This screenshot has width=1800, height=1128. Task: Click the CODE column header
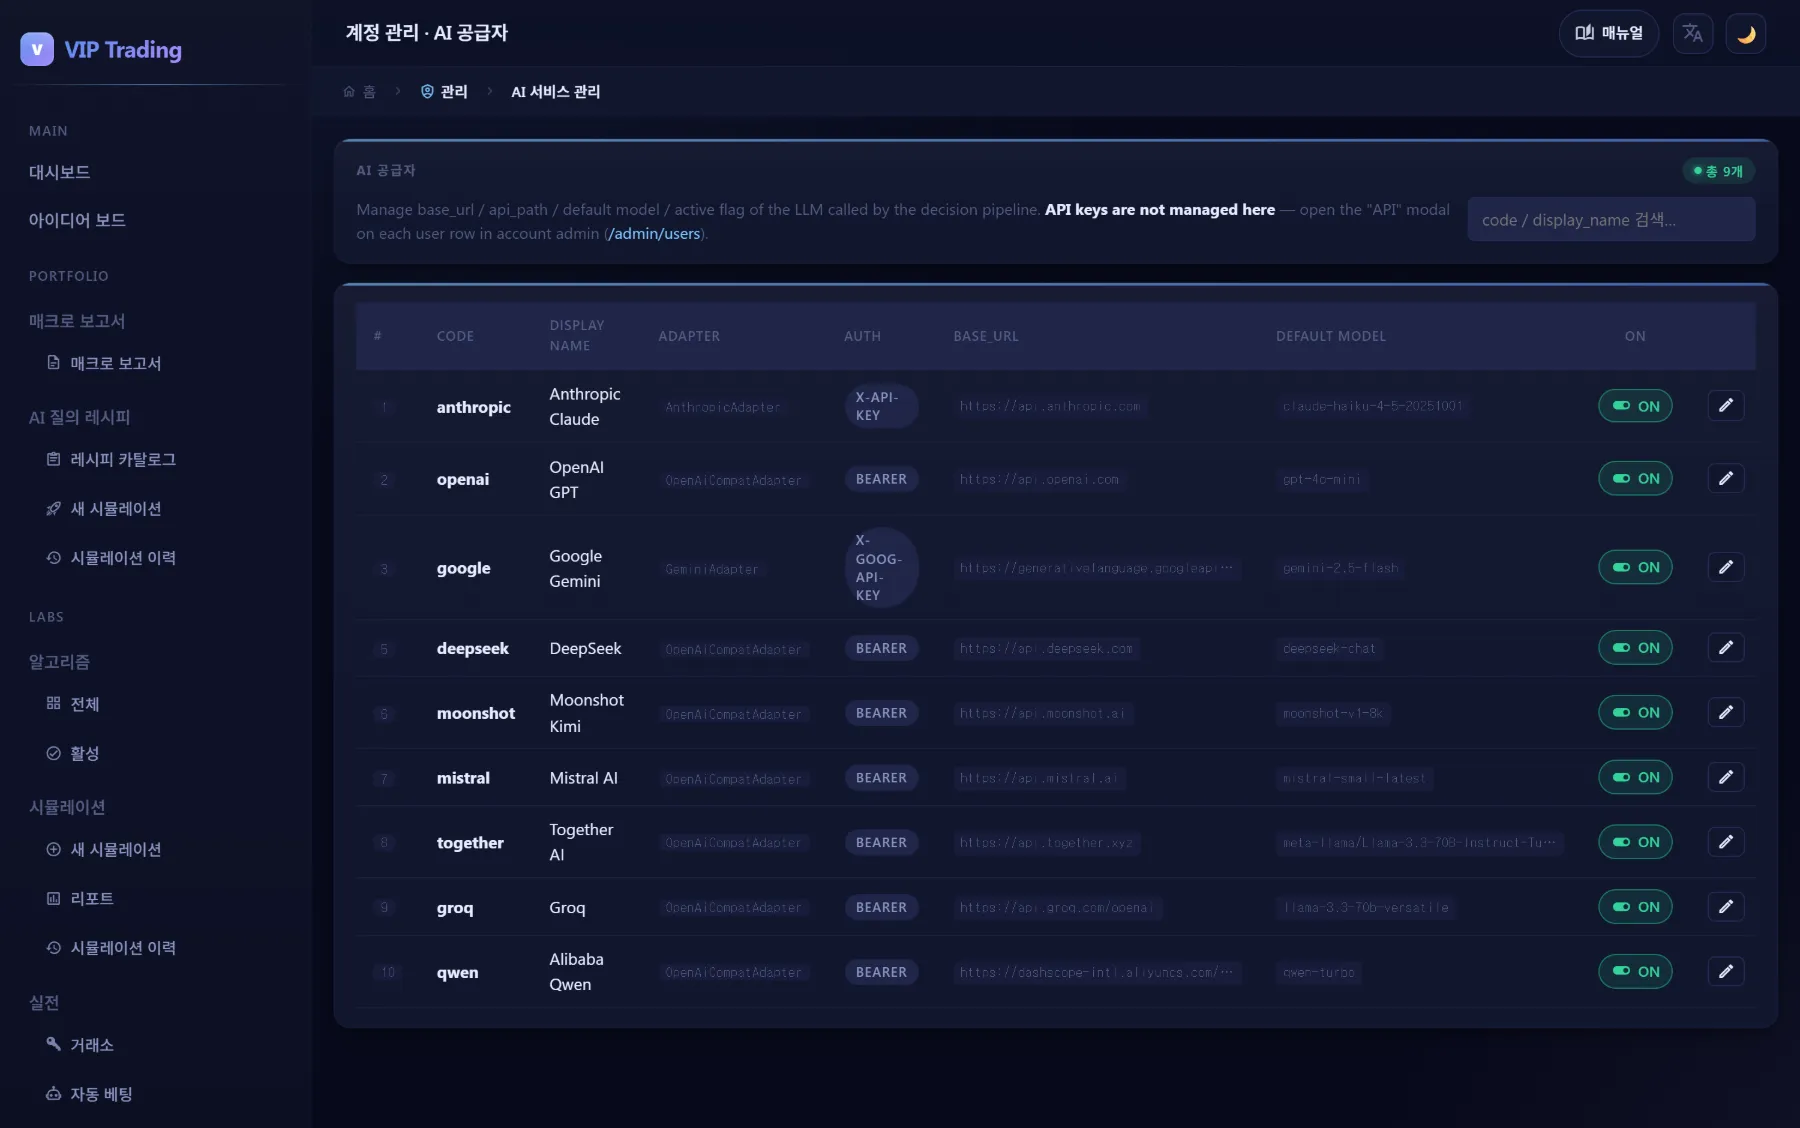(455, 337)
